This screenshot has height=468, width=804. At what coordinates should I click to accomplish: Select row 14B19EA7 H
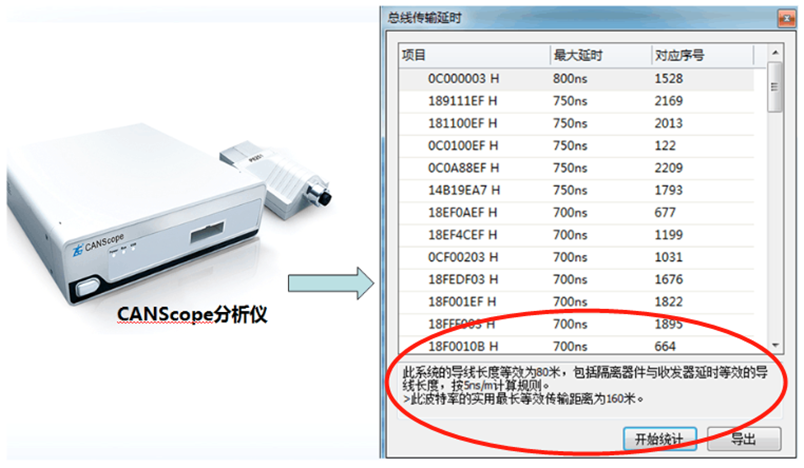(x=577, y=191)
